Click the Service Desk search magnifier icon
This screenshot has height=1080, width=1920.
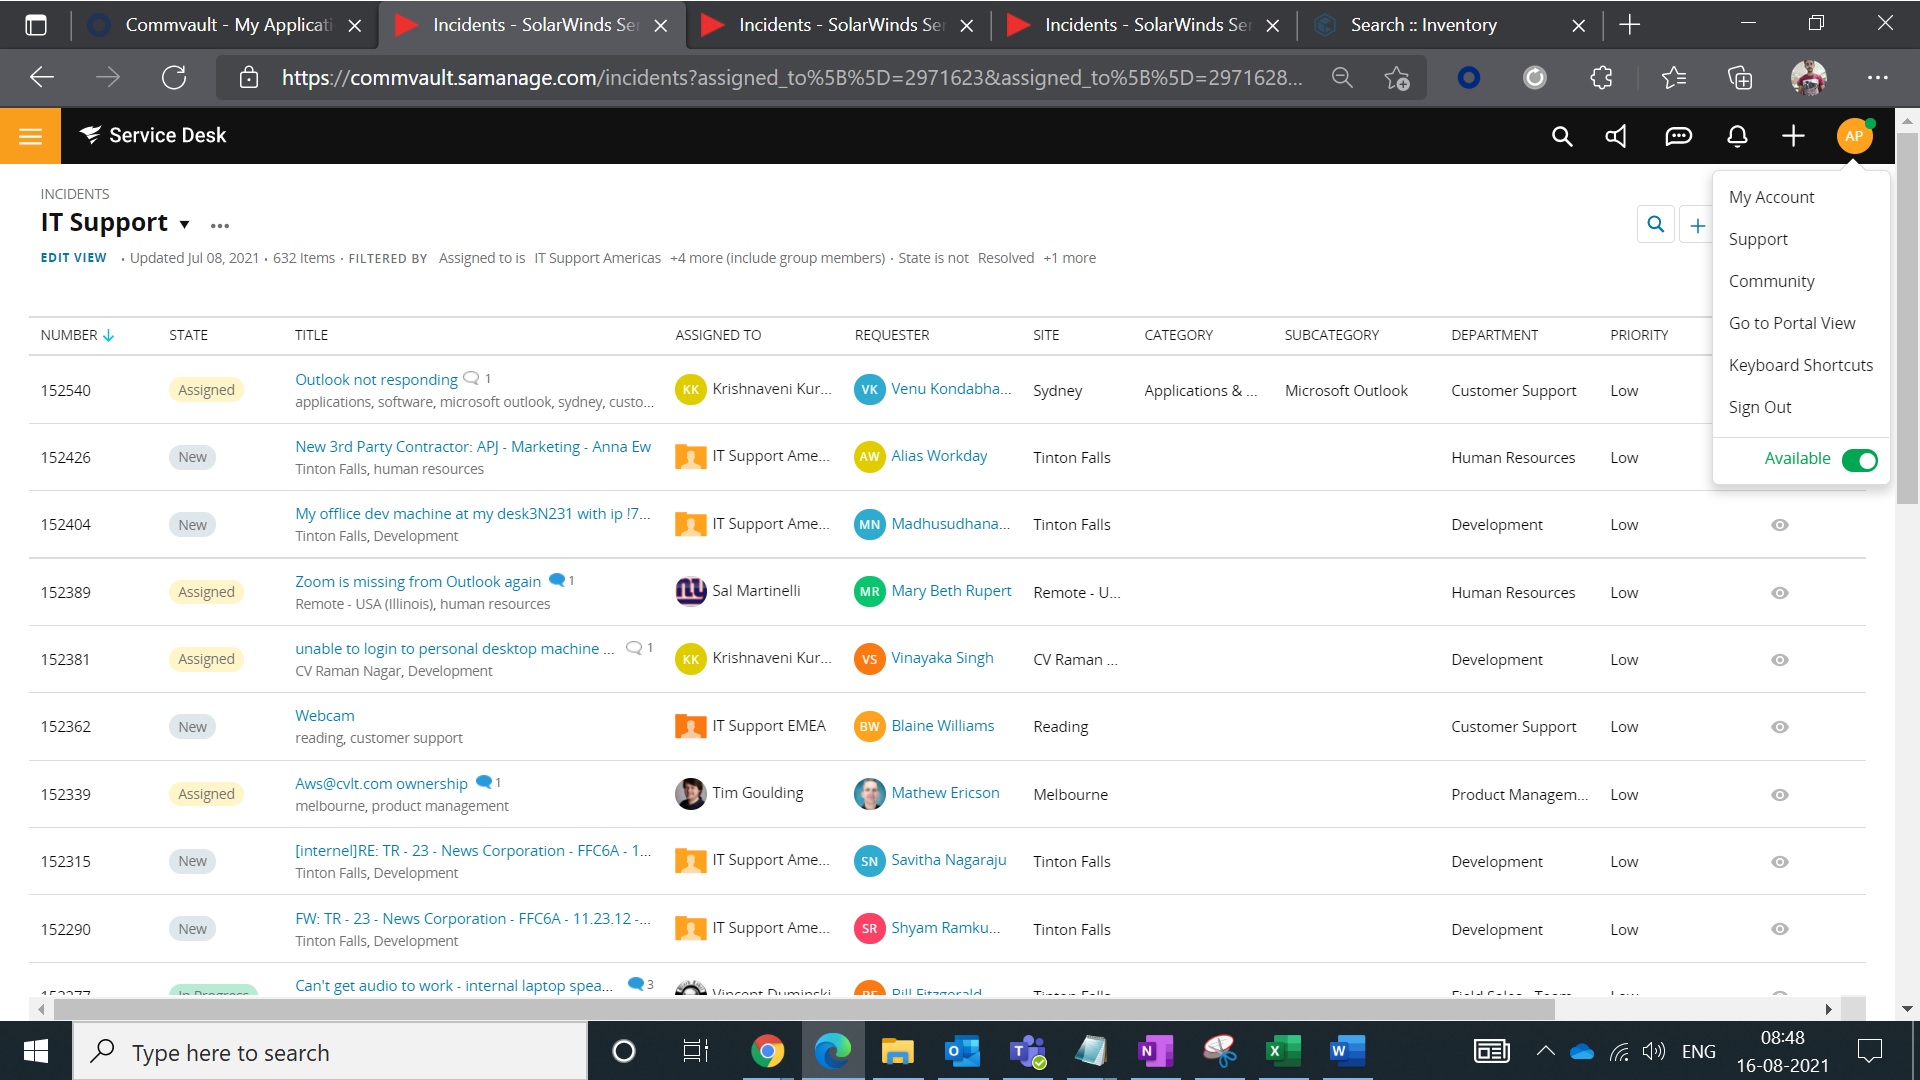1561,136
